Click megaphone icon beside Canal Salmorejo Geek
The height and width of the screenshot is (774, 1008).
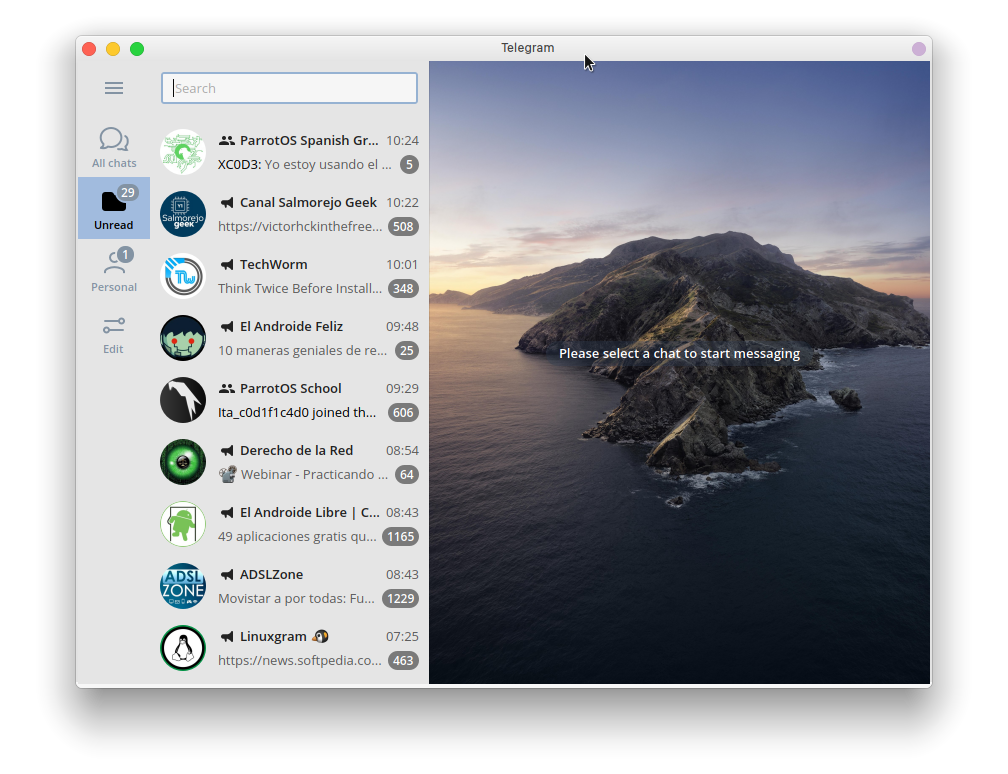tap(226, 202)
